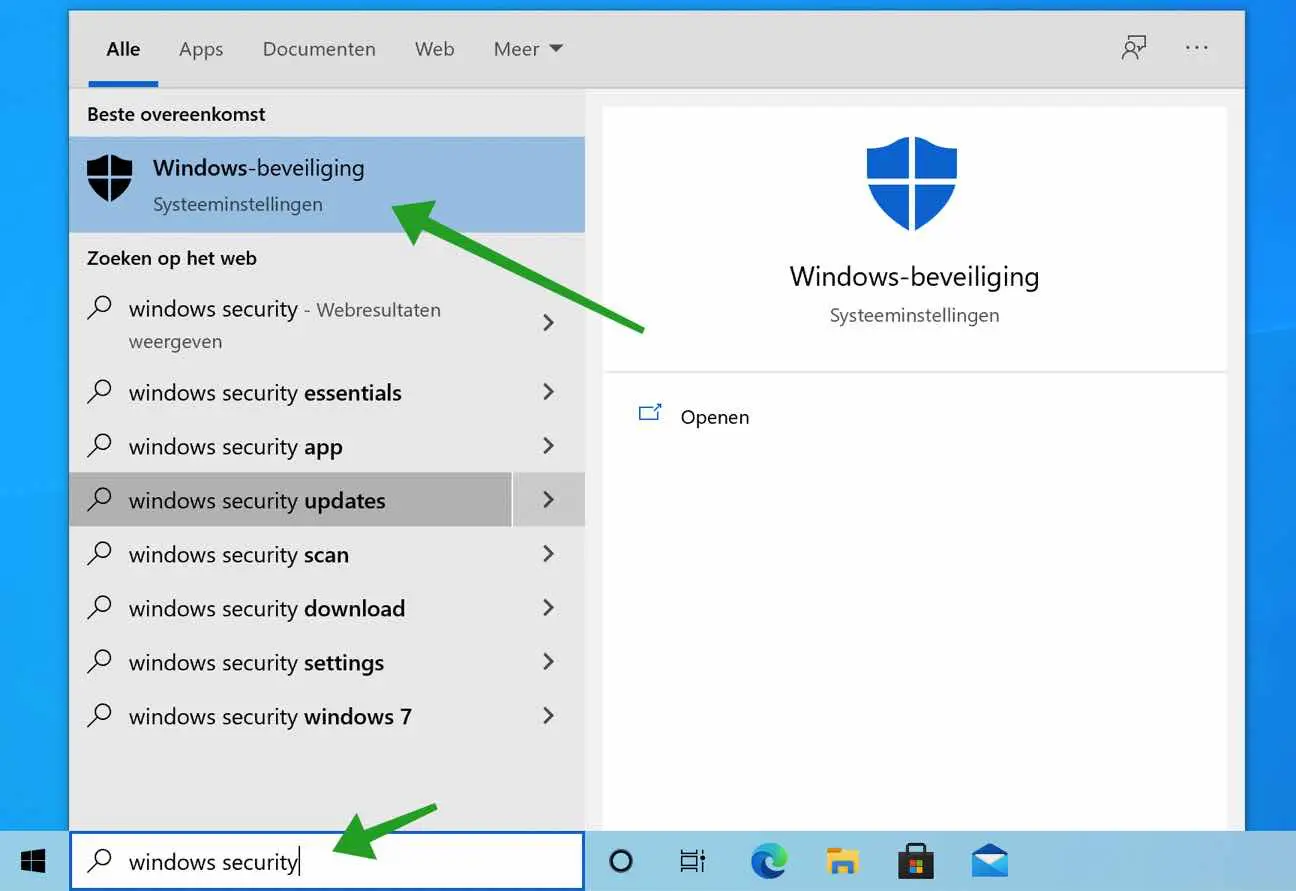1296x891 pixels.
Task: Choose the 'windows security updates' suggestion
Action: (290, 500)
